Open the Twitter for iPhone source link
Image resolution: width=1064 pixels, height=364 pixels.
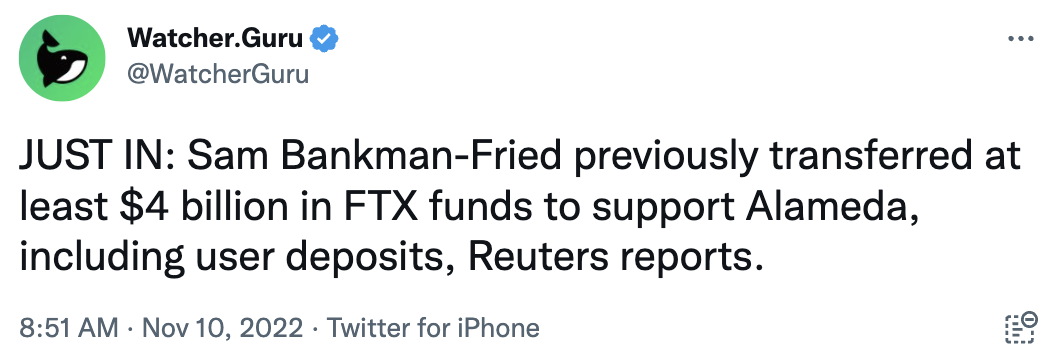(434, 329)
